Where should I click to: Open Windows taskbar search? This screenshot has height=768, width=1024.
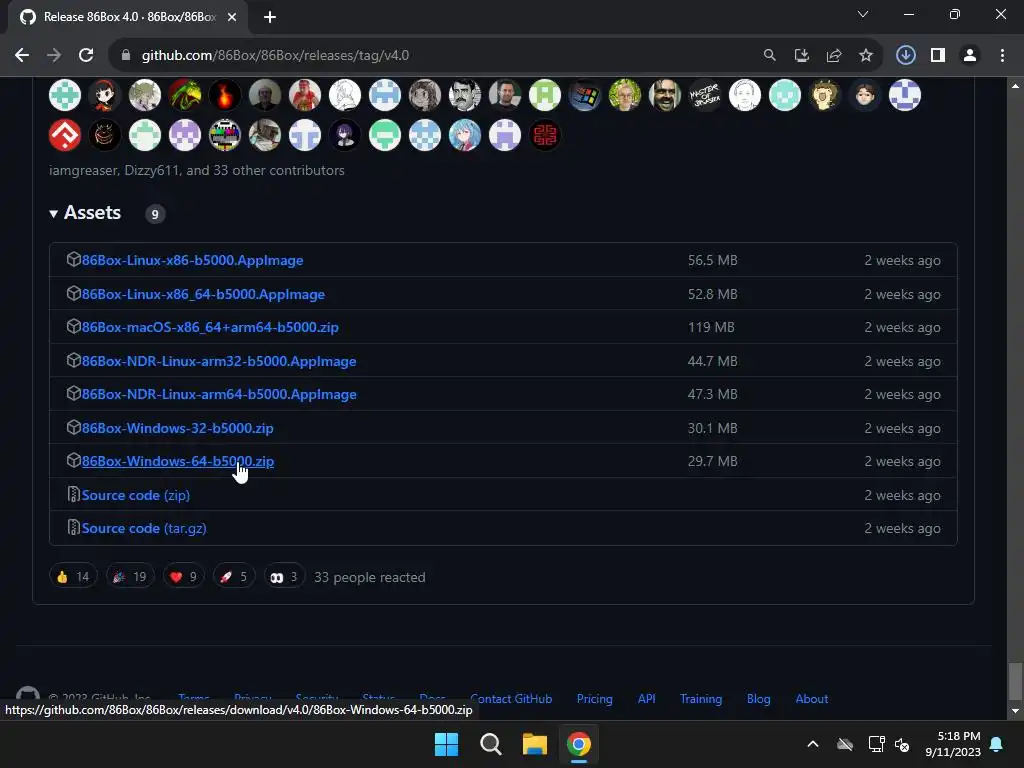(x=490, y=744)
